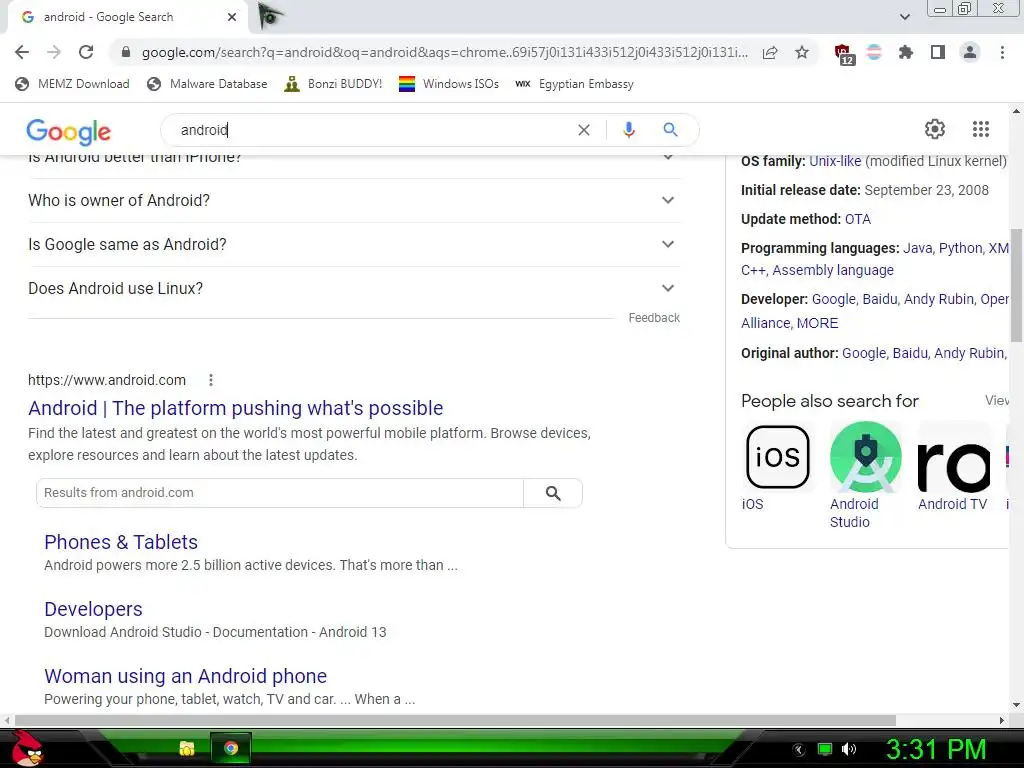Open the file manager taskbar icon
Screen dimensions: 1024x768
click(187, 748)
